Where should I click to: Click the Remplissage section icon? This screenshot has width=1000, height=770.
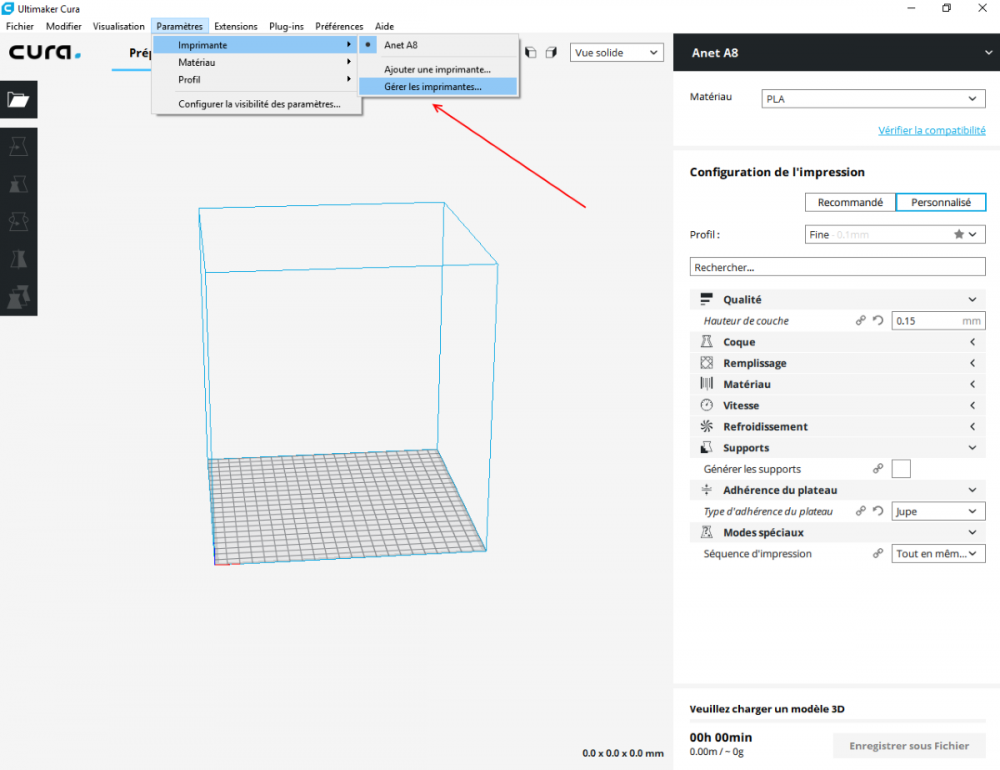click(707, 363)
